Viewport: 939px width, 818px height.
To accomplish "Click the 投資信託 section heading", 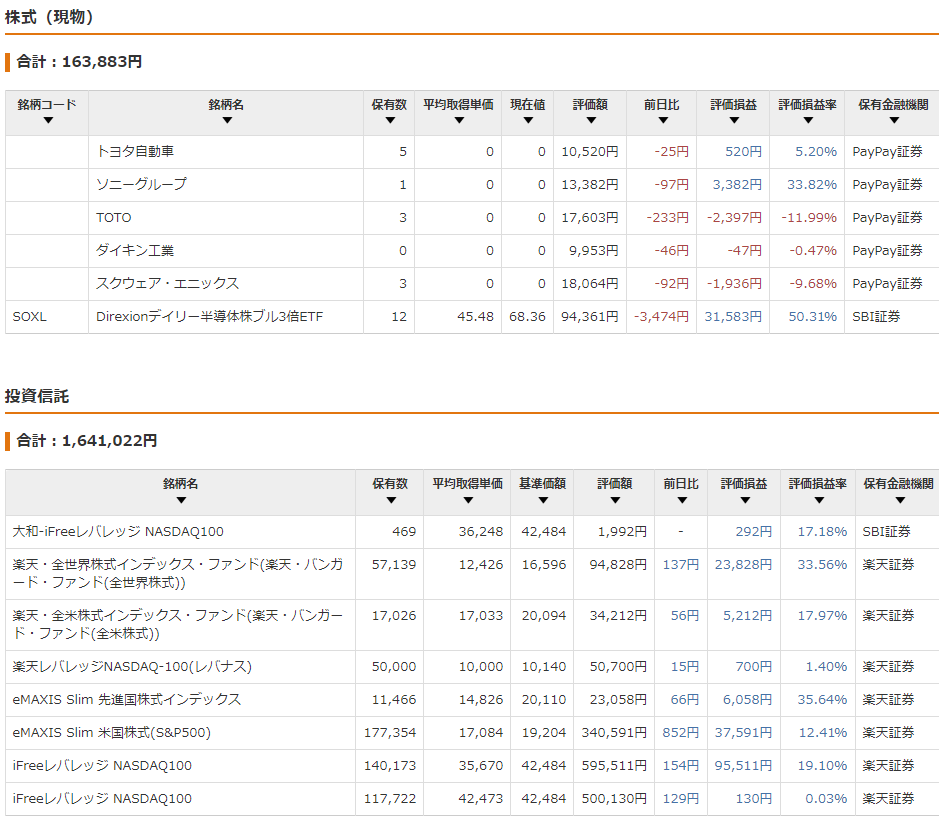I will point(37,396).
